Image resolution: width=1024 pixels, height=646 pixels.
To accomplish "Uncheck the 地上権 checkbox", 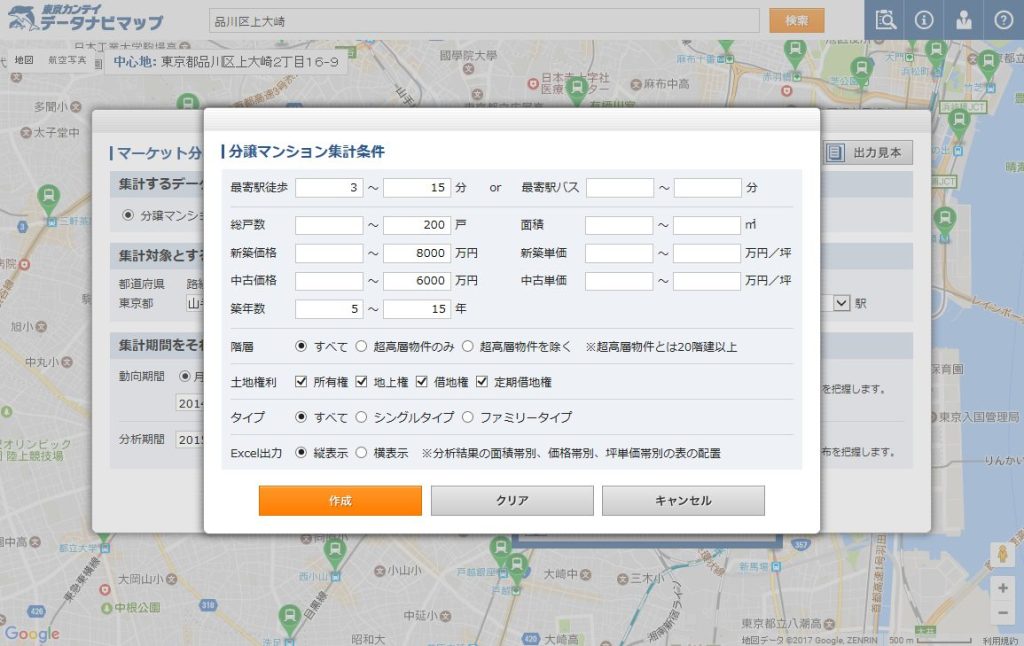I will click(x=362, y=382).
